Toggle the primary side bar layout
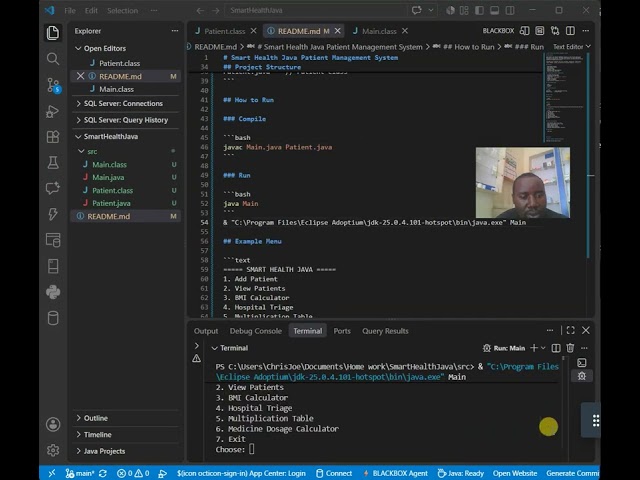 (x=479, y=11)
